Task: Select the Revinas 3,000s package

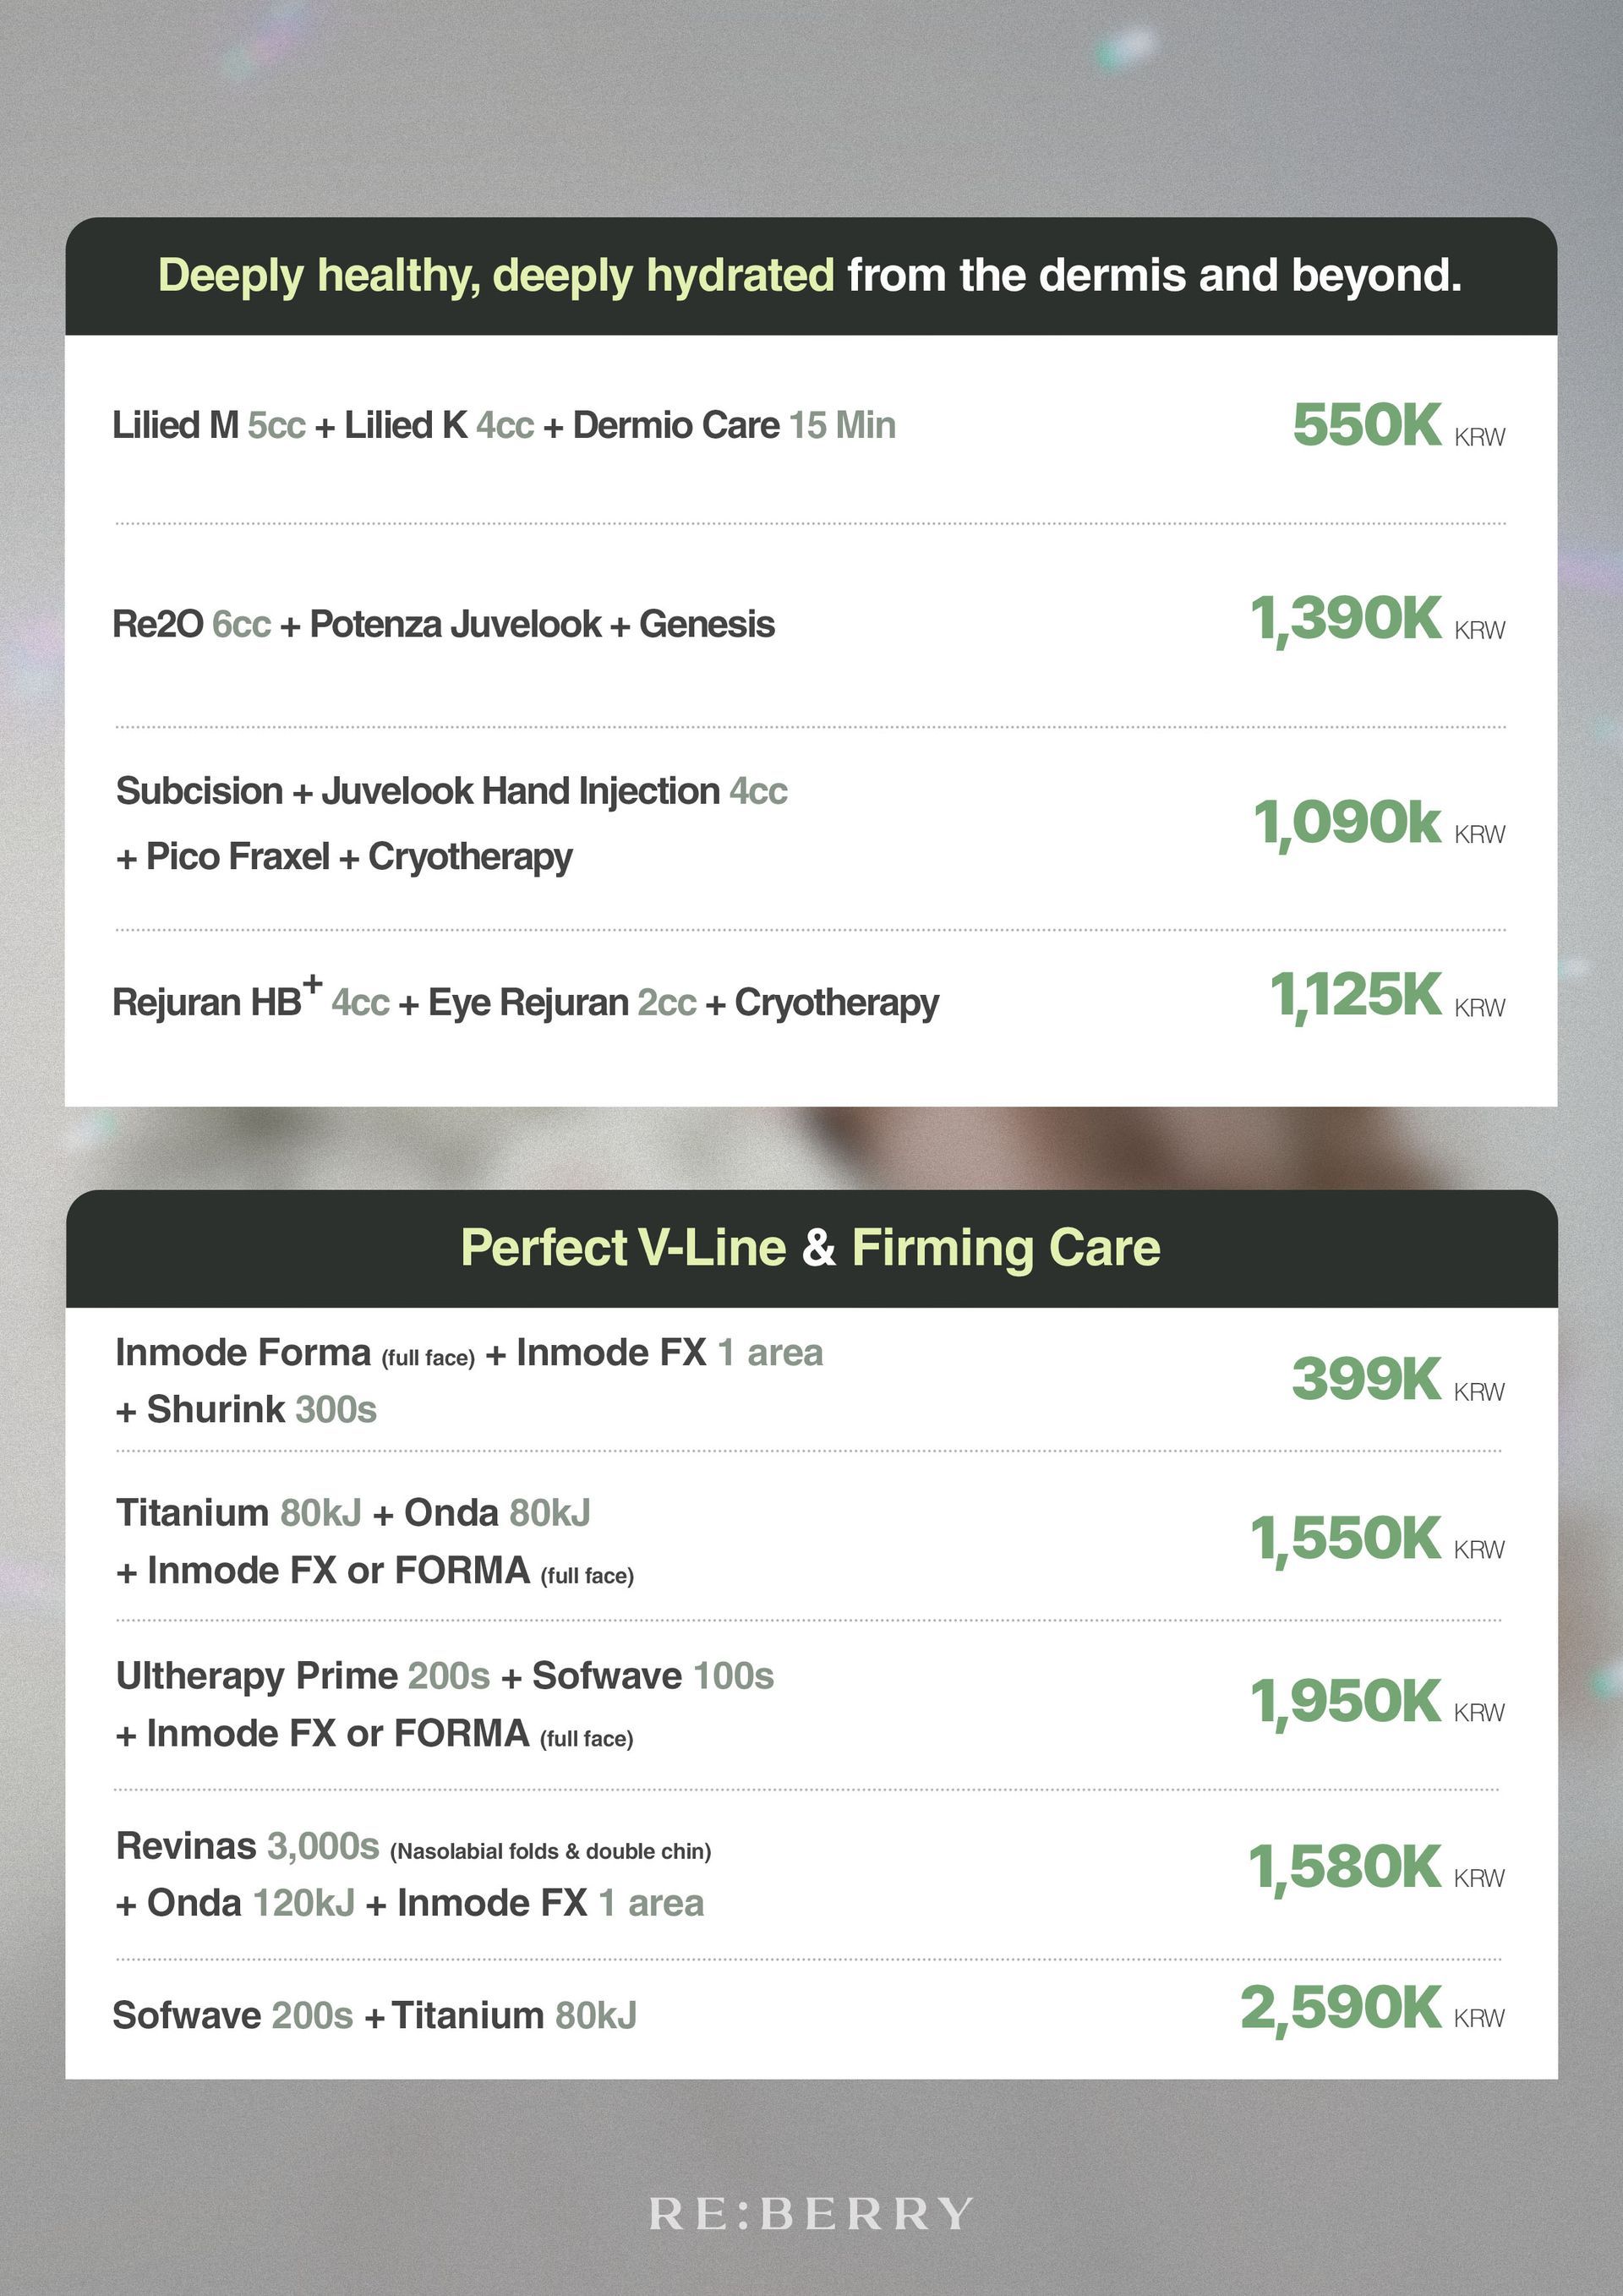Action: click(x=413, y=1874)
